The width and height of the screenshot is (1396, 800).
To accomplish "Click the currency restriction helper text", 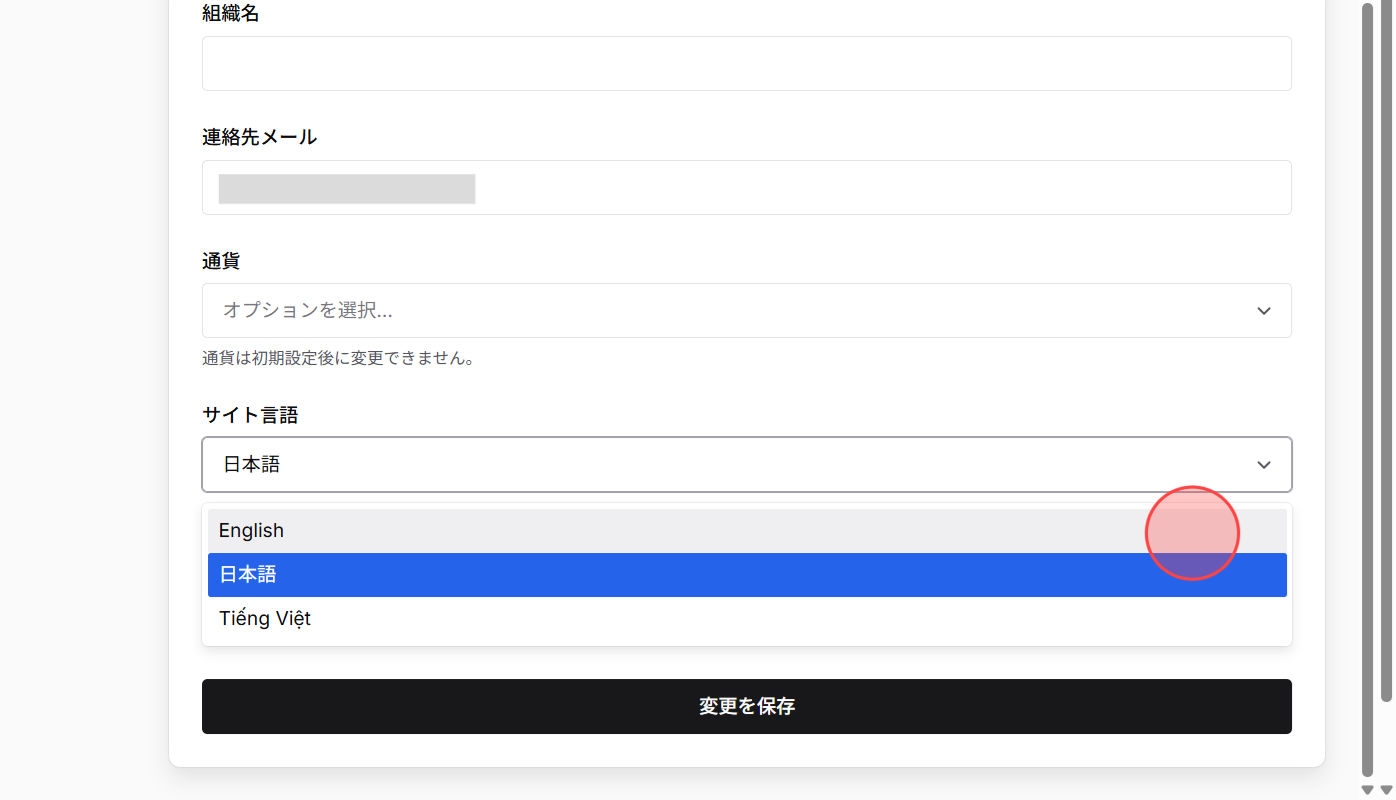I will [338, 358].
